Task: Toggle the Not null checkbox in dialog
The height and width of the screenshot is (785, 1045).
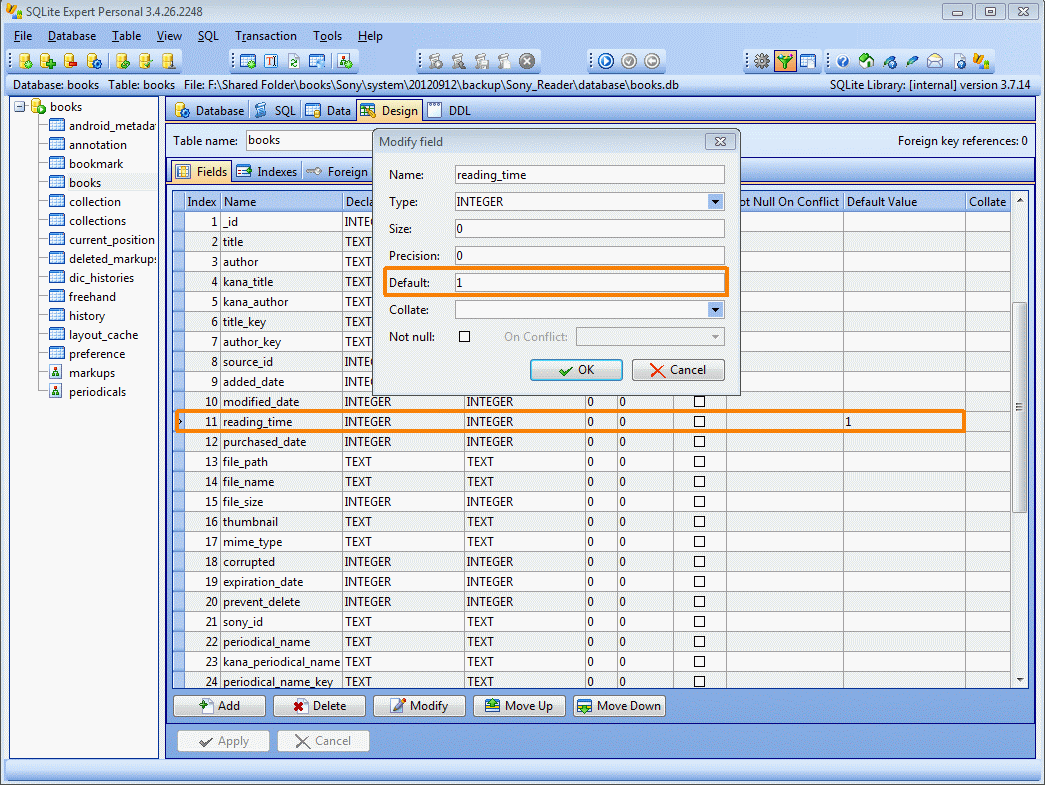Action: [x=464, y=337]
